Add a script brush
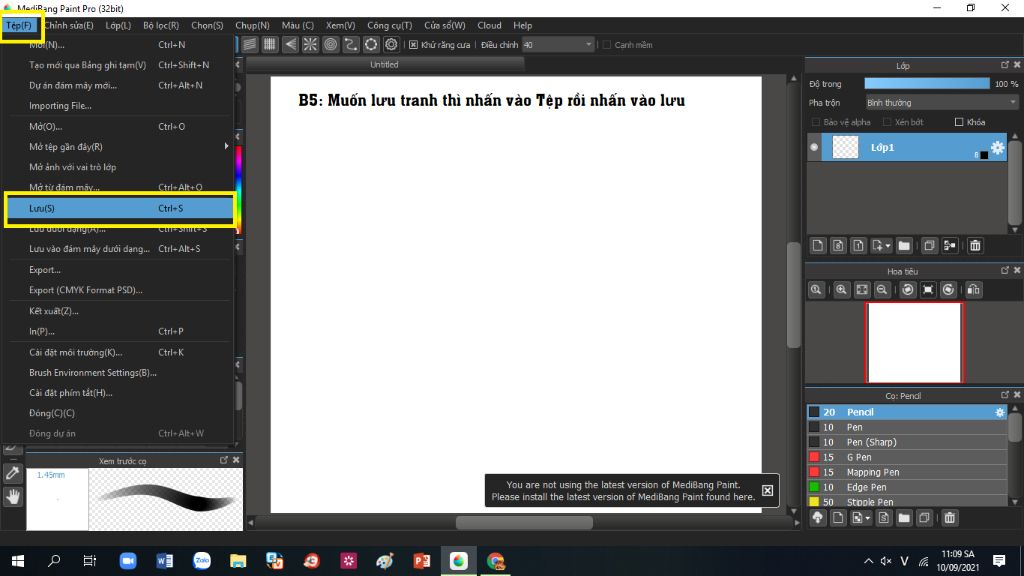 (884, 518)
